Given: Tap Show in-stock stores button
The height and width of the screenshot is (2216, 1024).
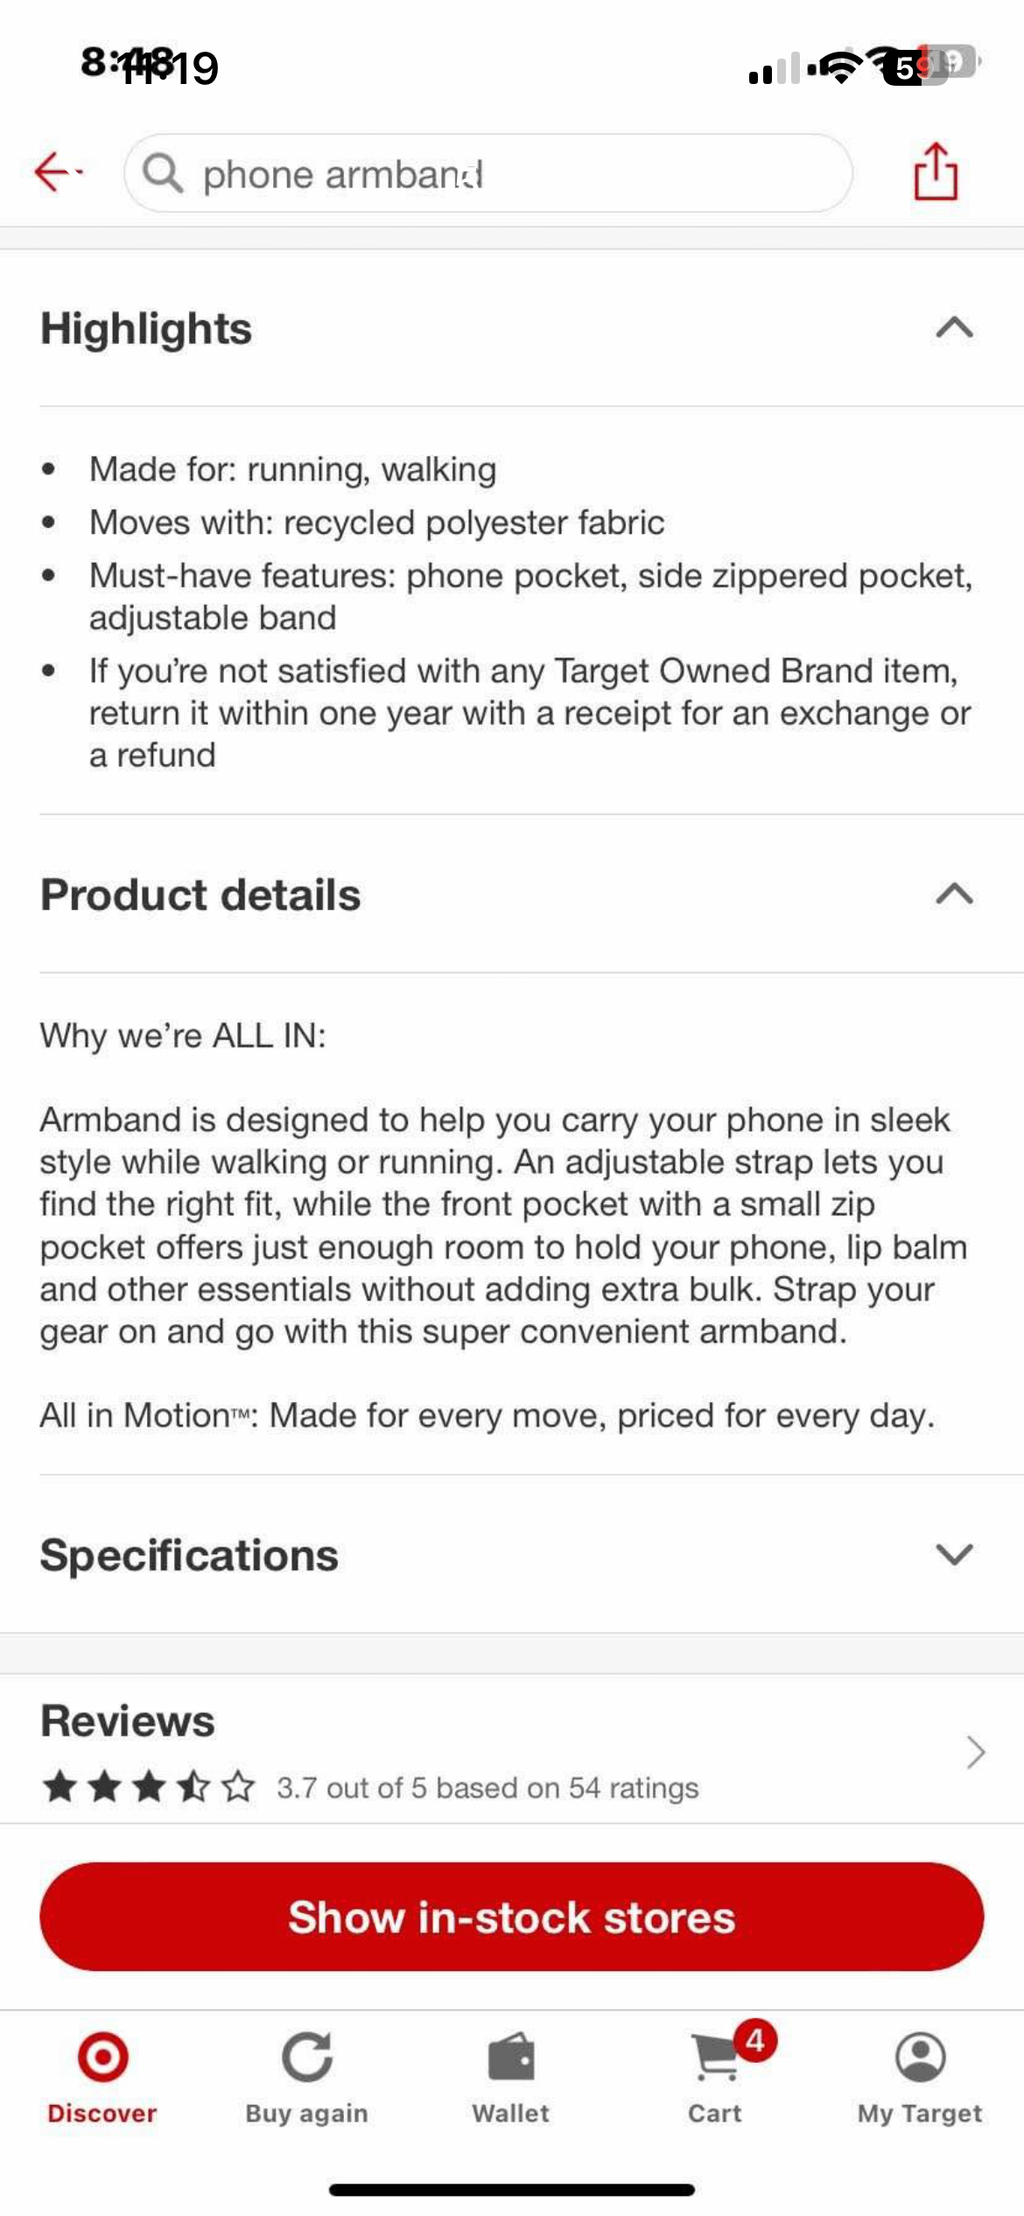Looking at the screenshot, I should pos(512,1917).
